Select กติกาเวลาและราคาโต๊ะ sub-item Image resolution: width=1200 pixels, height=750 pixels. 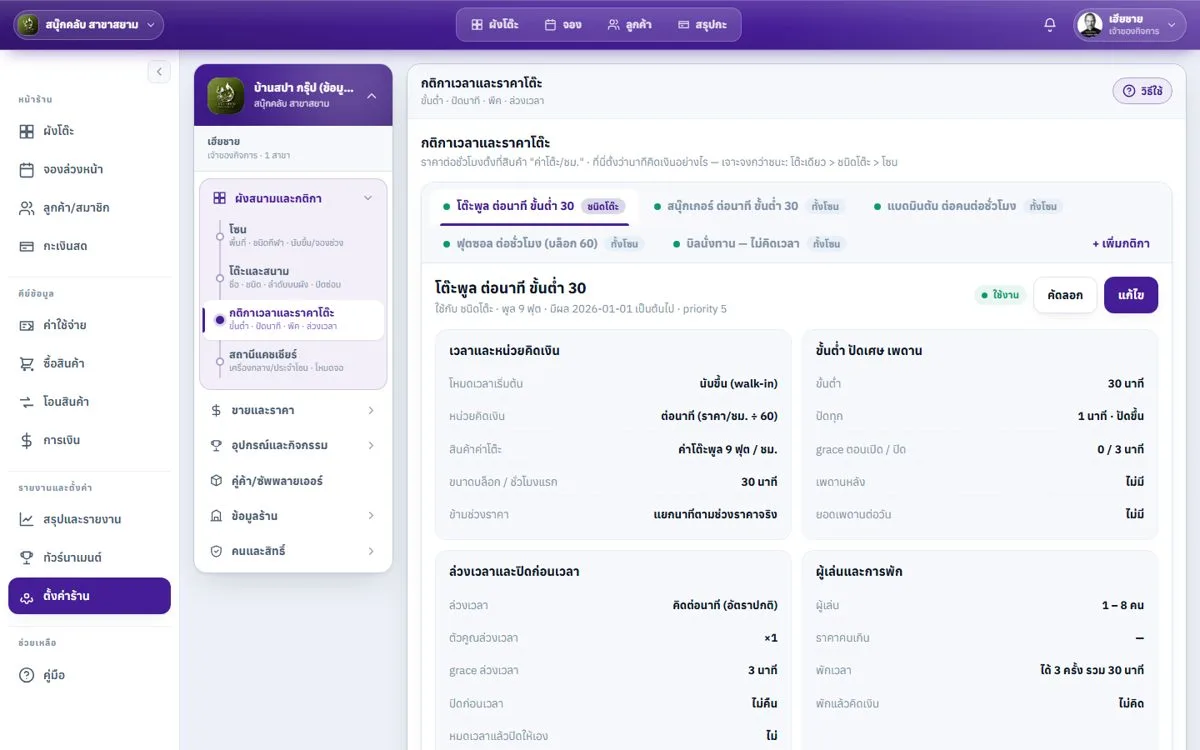[293, 319]
